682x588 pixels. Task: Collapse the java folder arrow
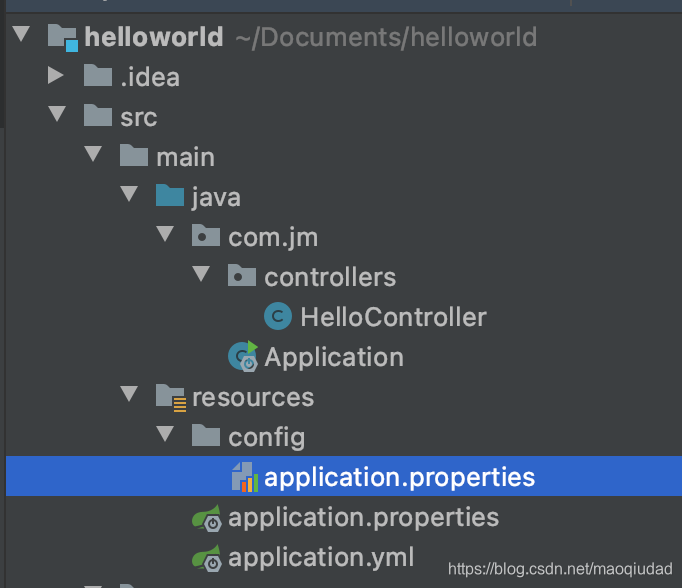pos(129,194)
